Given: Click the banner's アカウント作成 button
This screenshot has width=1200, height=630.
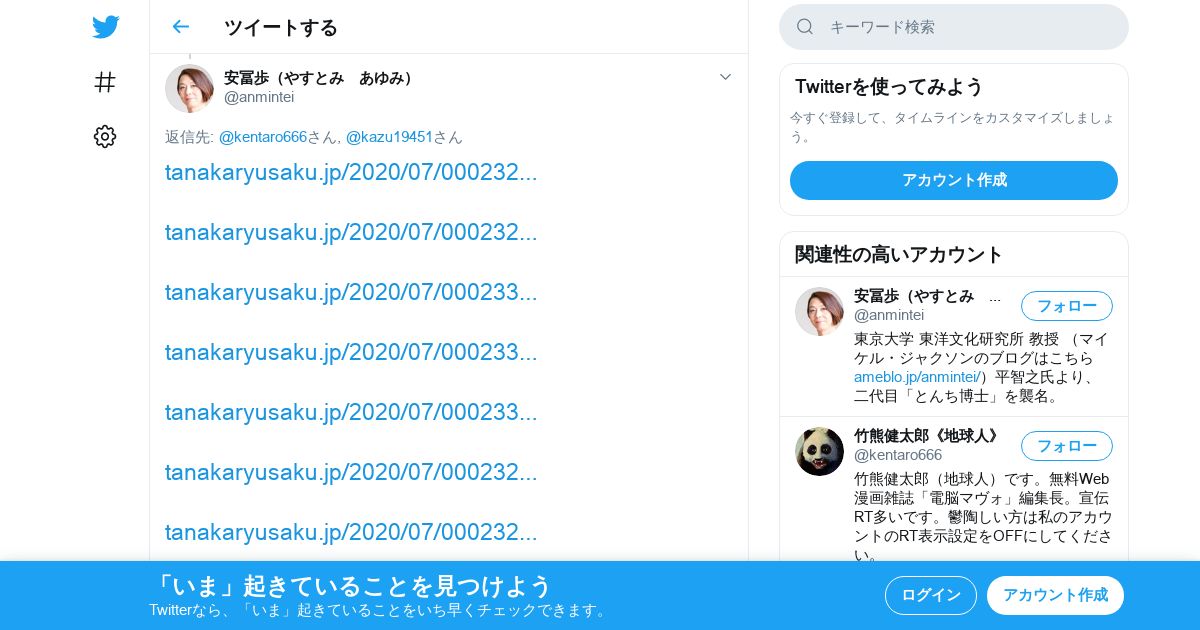Looking at the screenshot, I should click(1055, 595).
